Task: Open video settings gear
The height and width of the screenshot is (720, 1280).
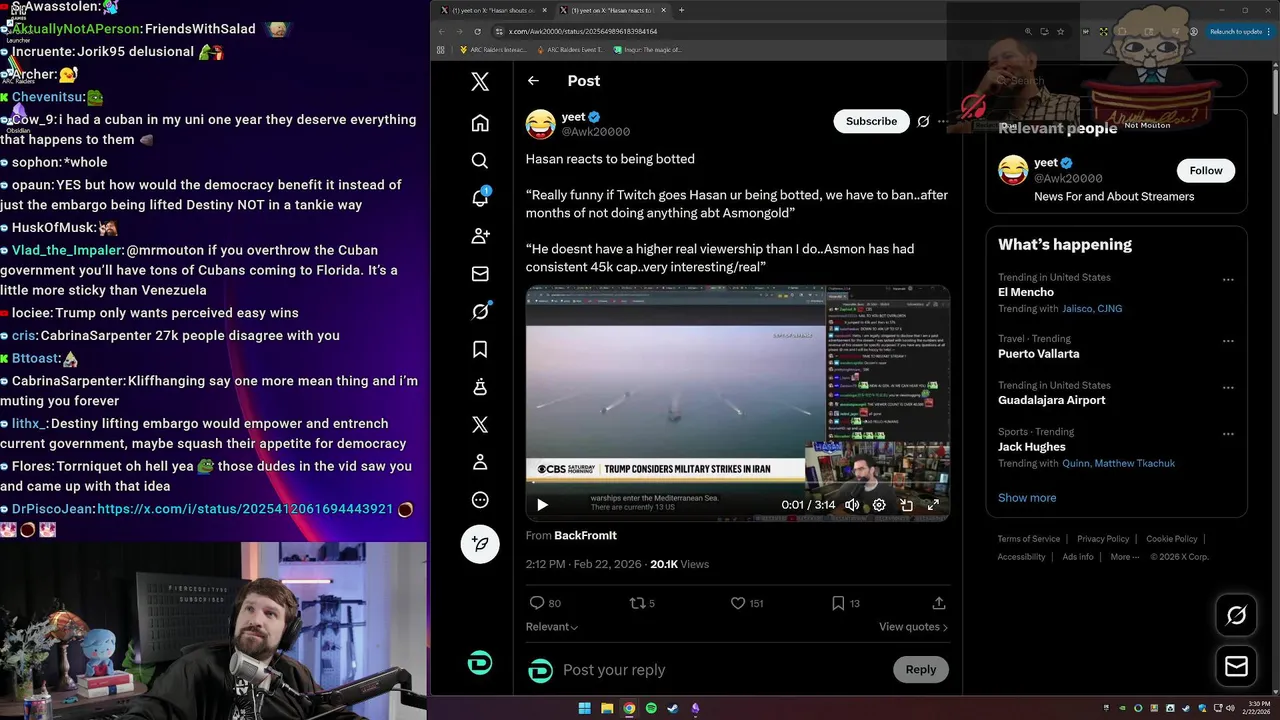Action: point(879,505)
